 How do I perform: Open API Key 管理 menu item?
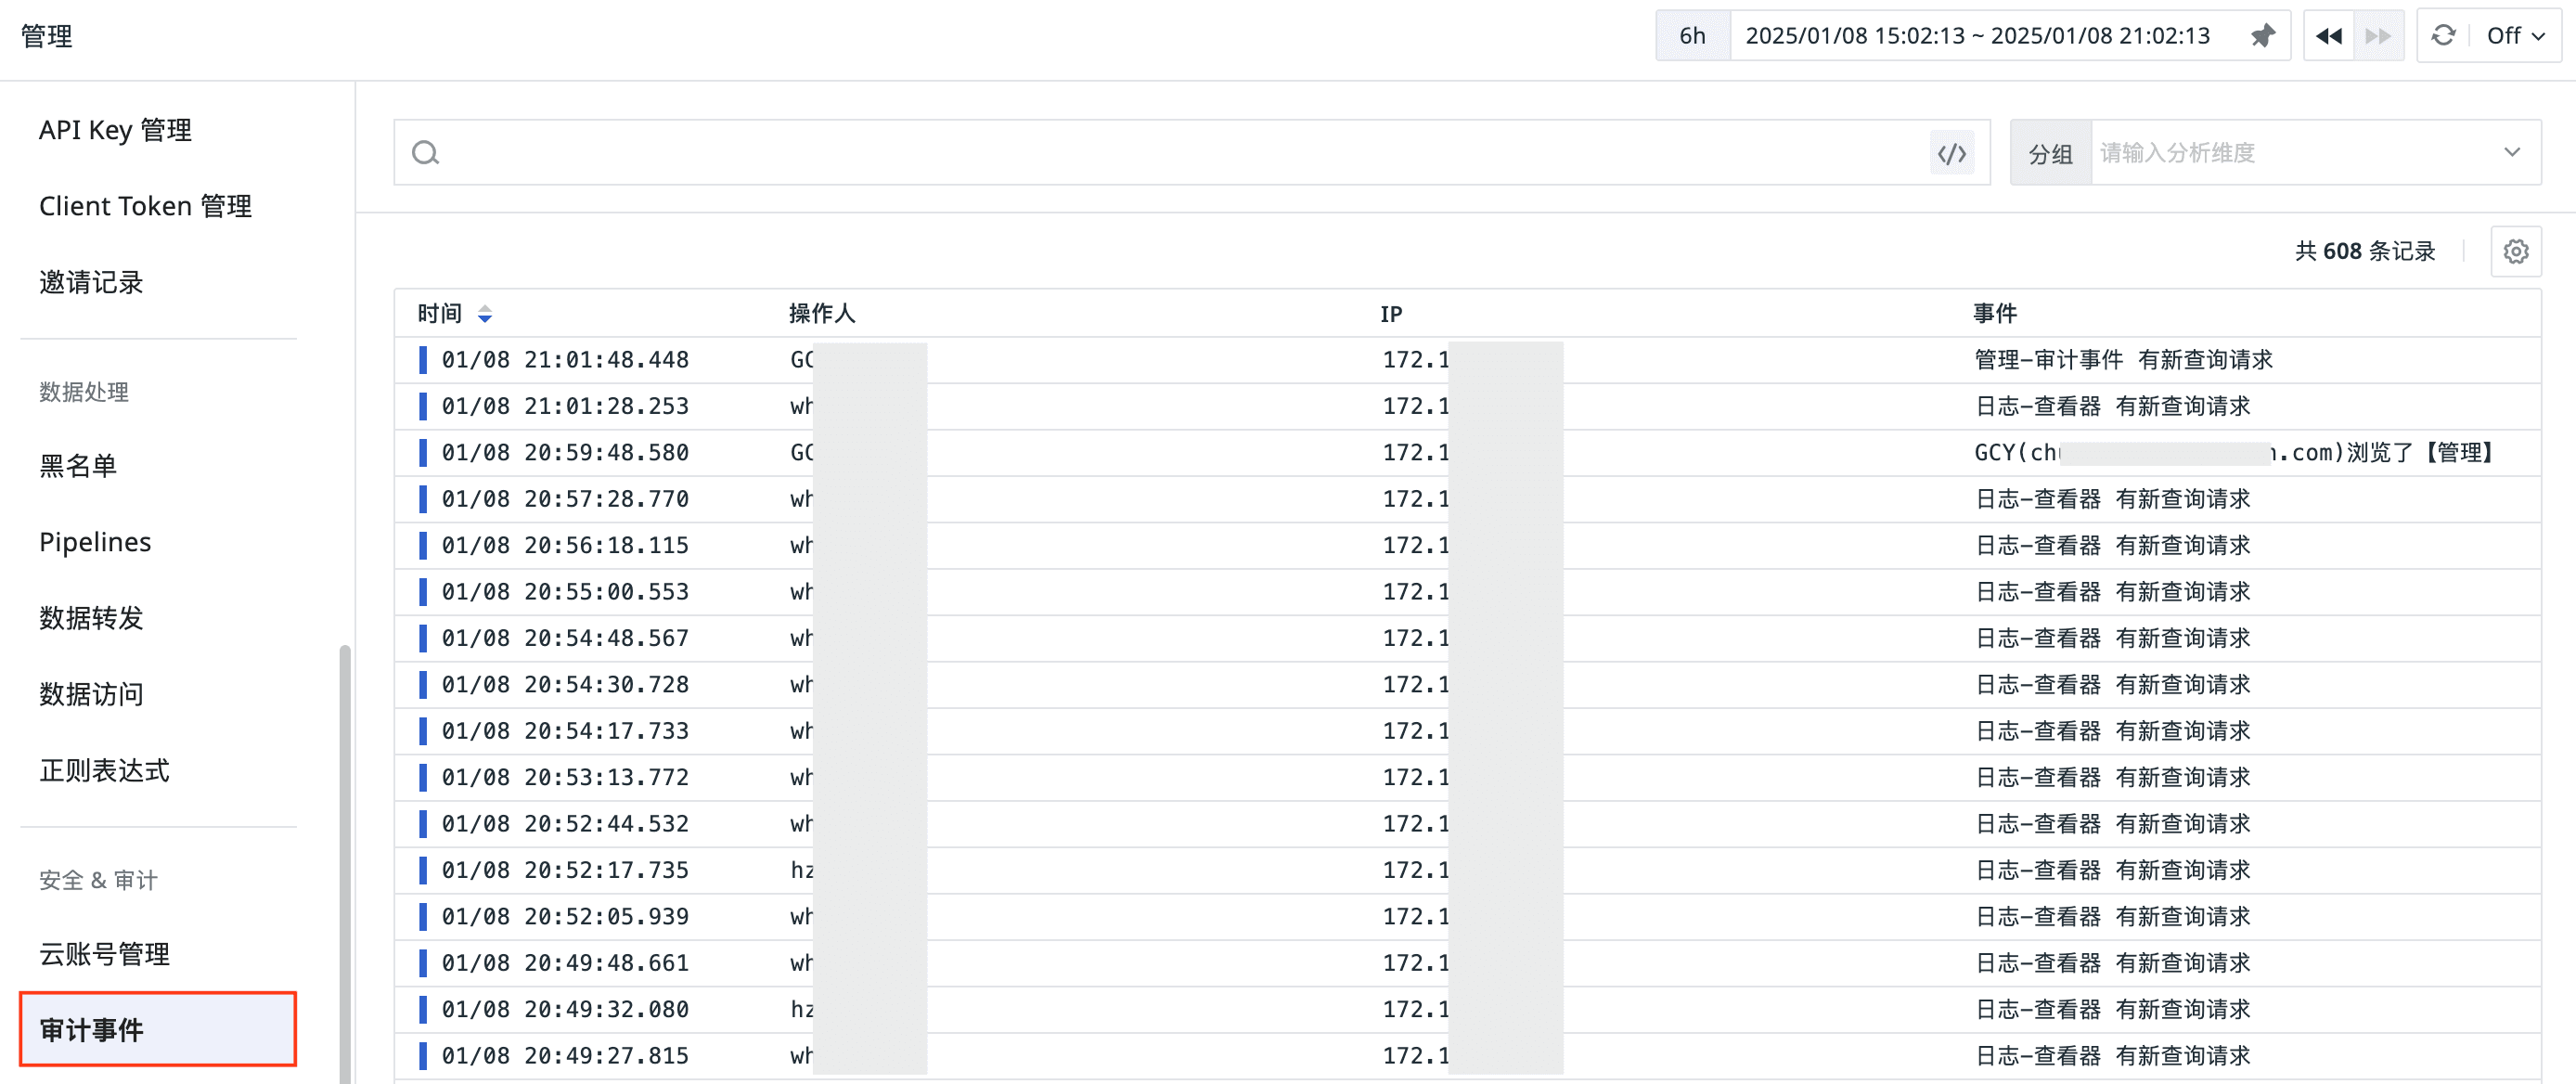115,130
